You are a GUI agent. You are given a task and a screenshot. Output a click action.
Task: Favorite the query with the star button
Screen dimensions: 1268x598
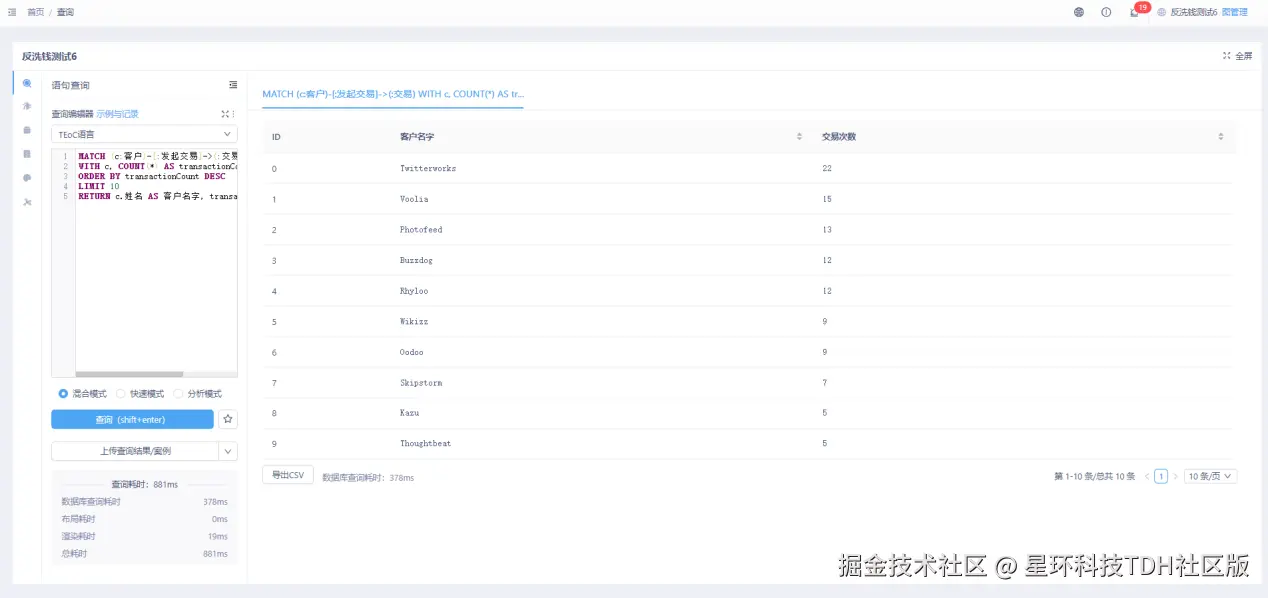(x=228, y=419)
